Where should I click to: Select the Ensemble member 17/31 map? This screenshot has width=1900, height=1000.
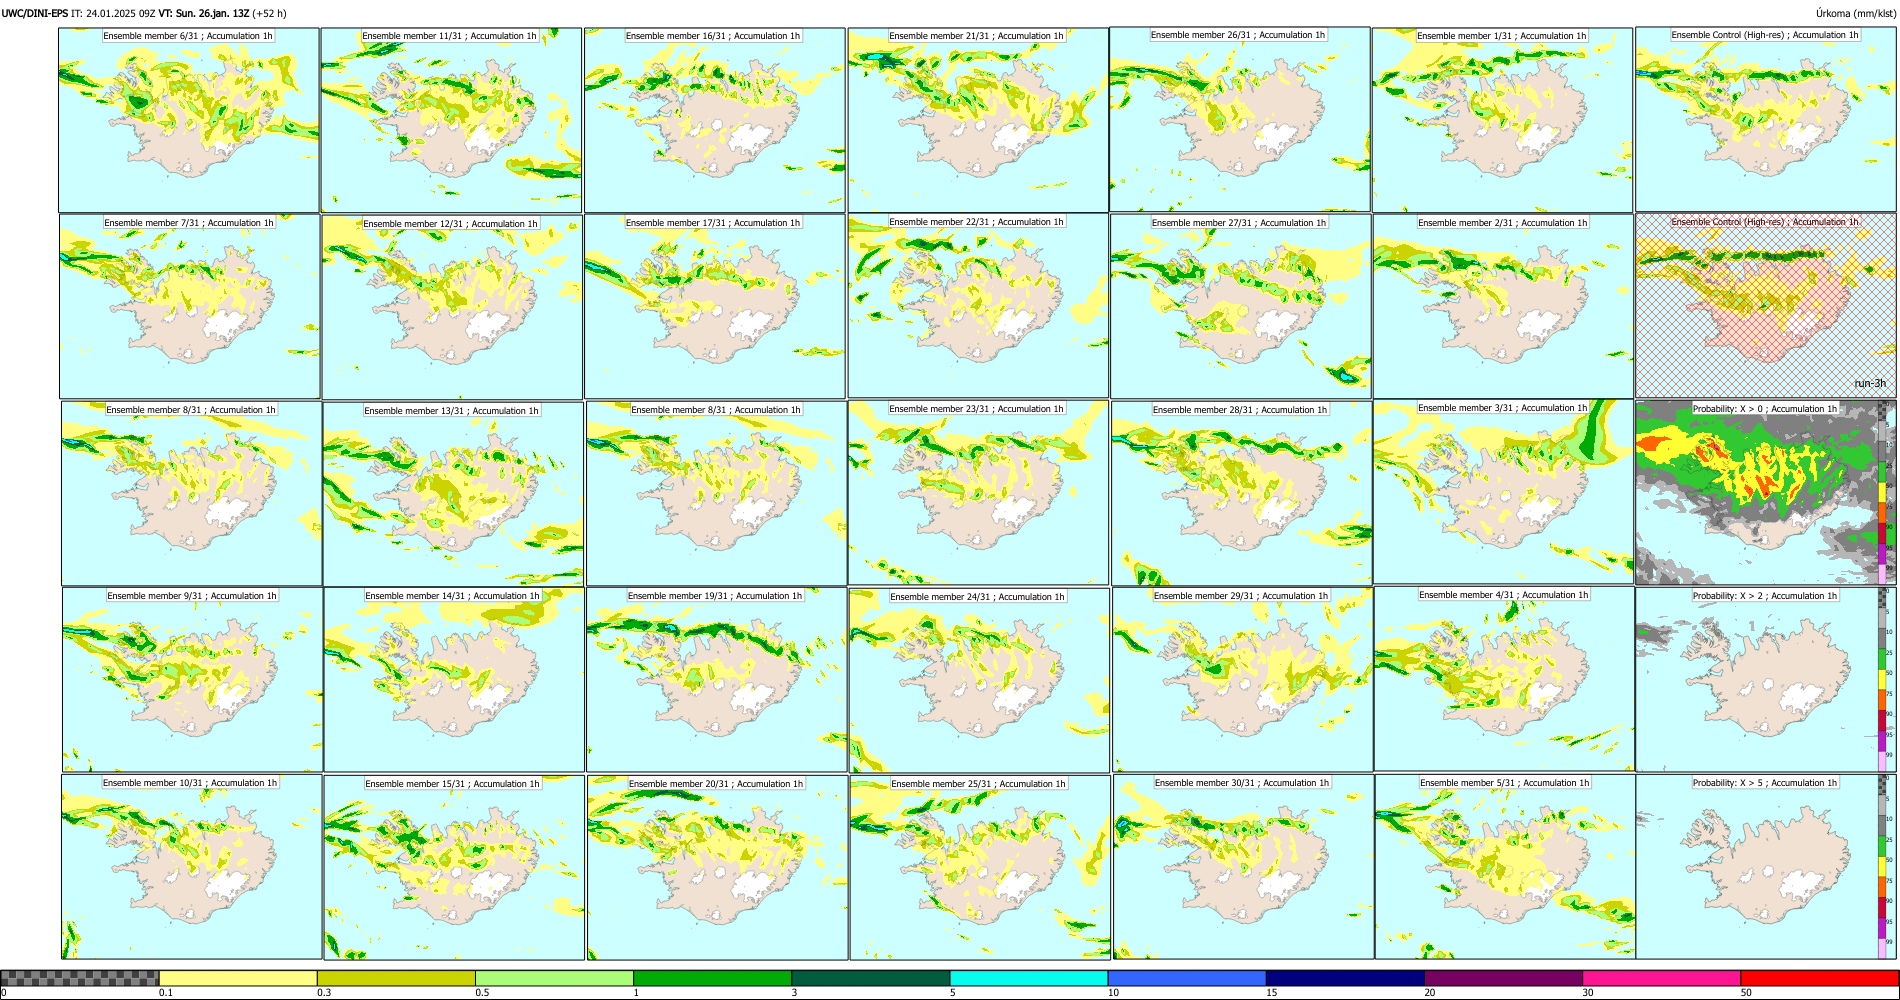coord(715,307)
